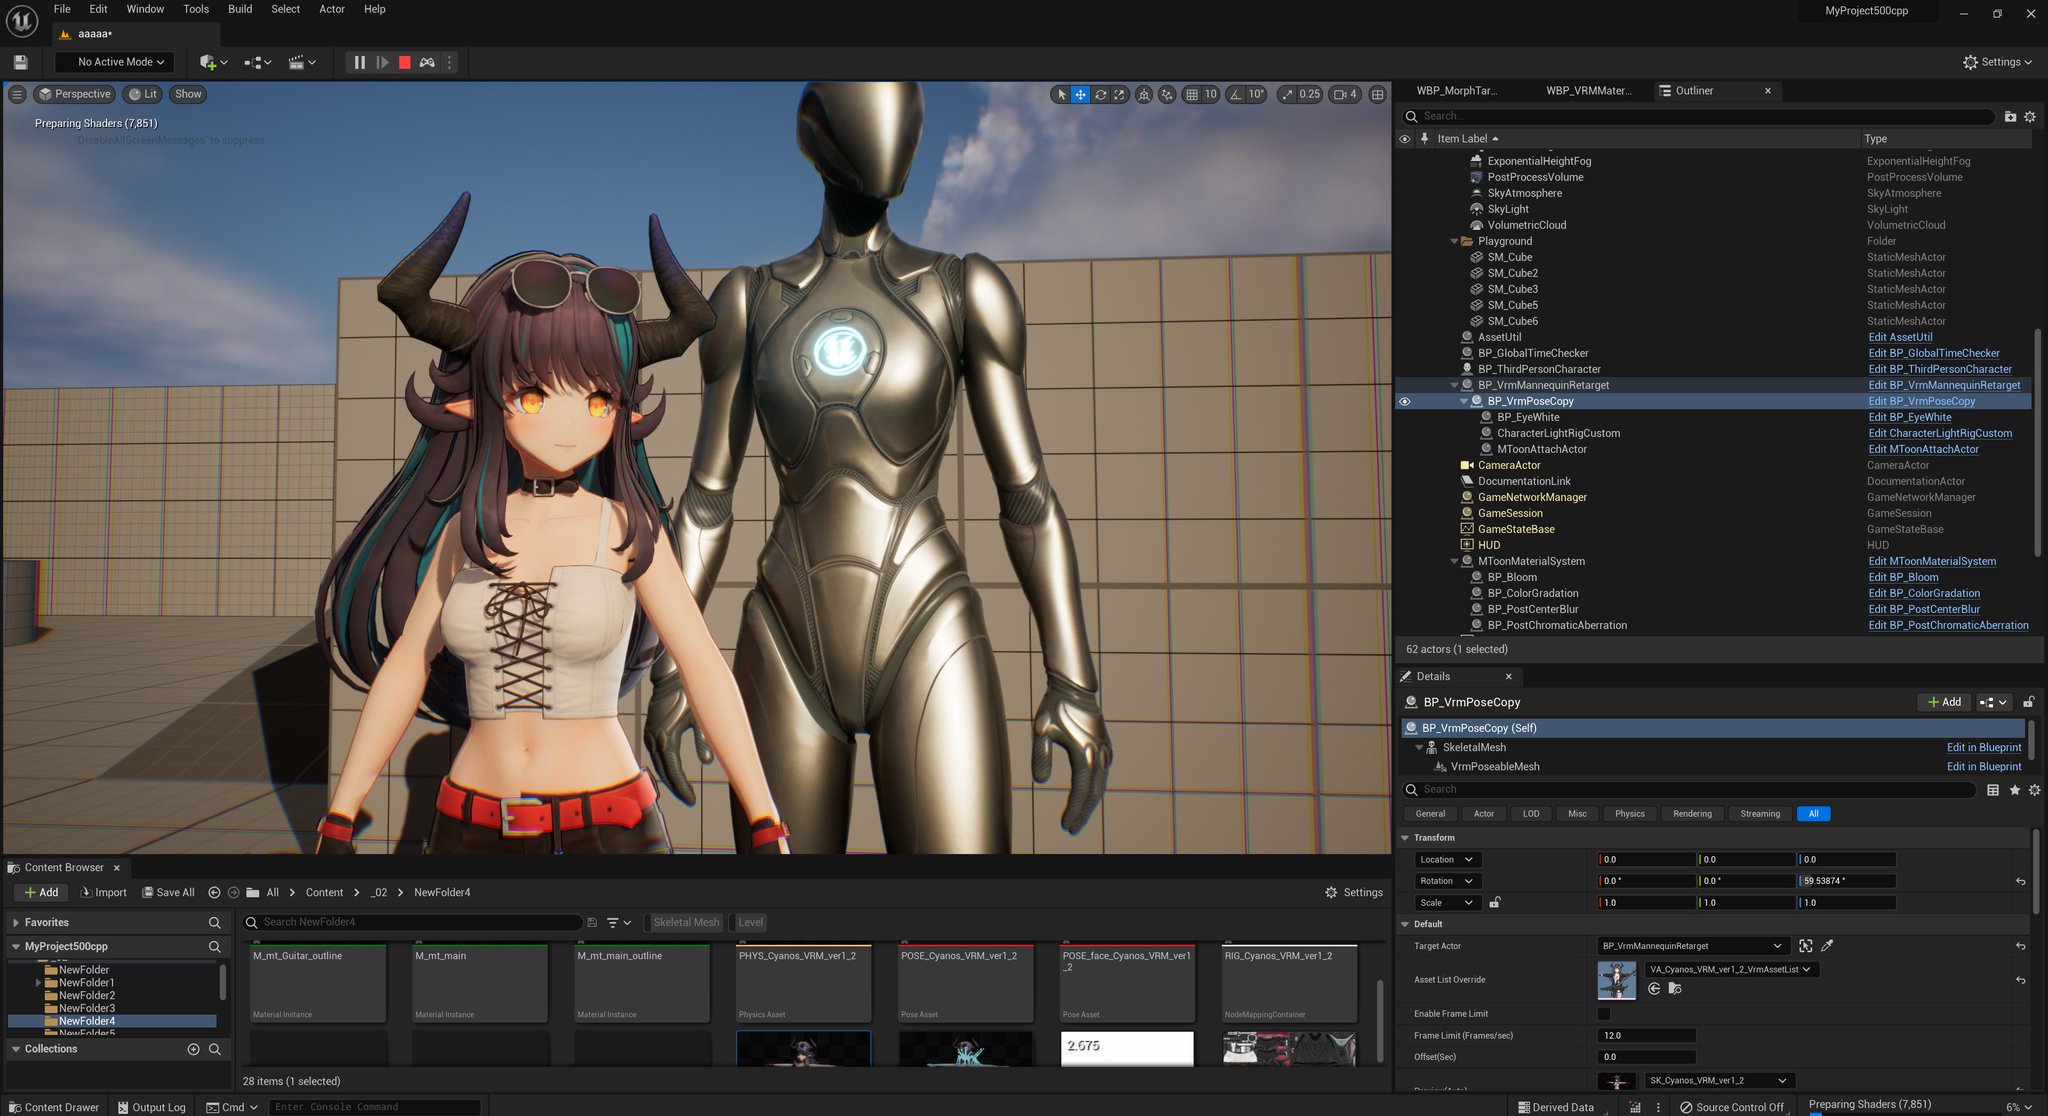Click the Edit BP_EyeWhite link in Outliner
This screenshot has height=1116, width=2048.
click(1910, 417)
